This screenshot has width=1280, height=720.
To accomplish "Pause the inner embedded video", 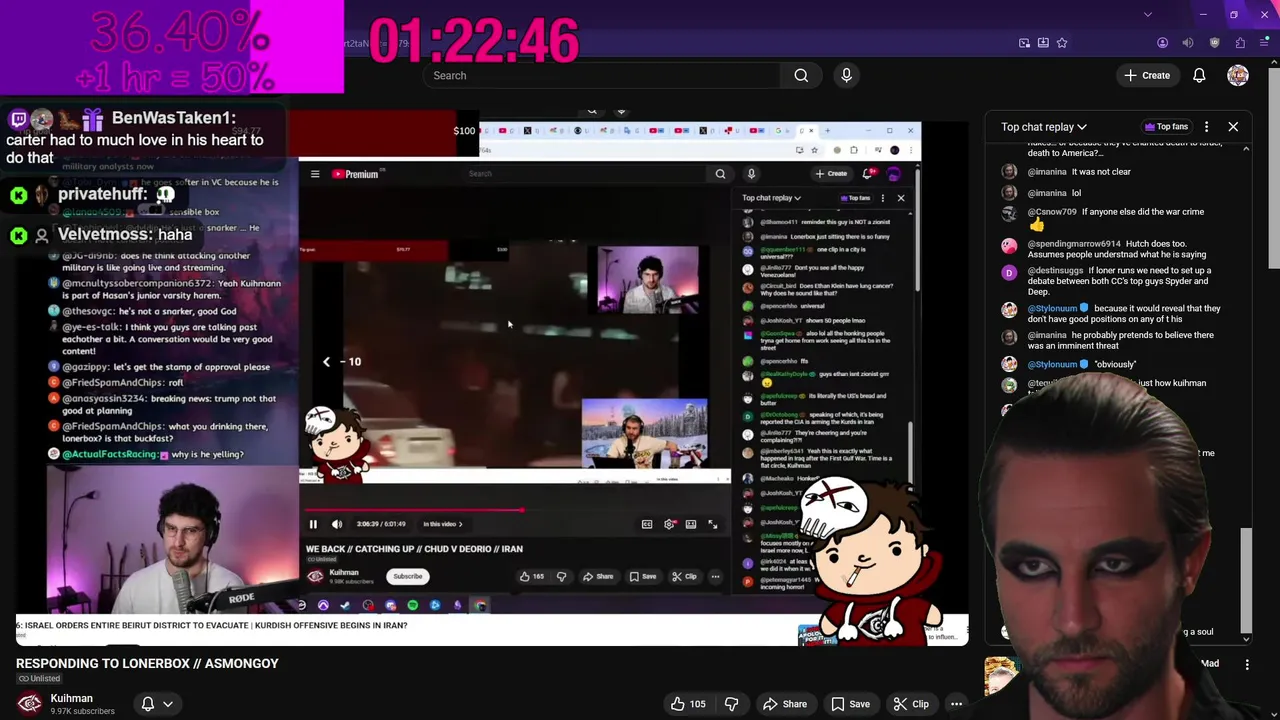I will click(313, 524).
